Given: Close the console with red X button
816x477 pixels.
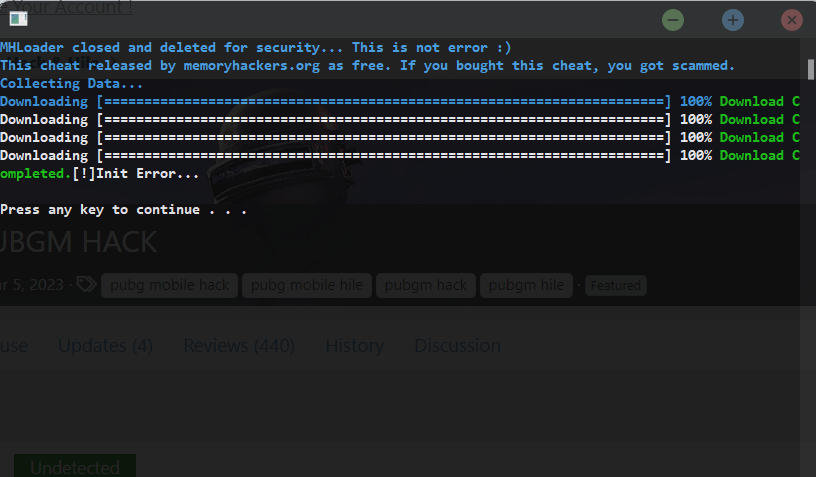Looking at the screenshot, I should (792, 20).
